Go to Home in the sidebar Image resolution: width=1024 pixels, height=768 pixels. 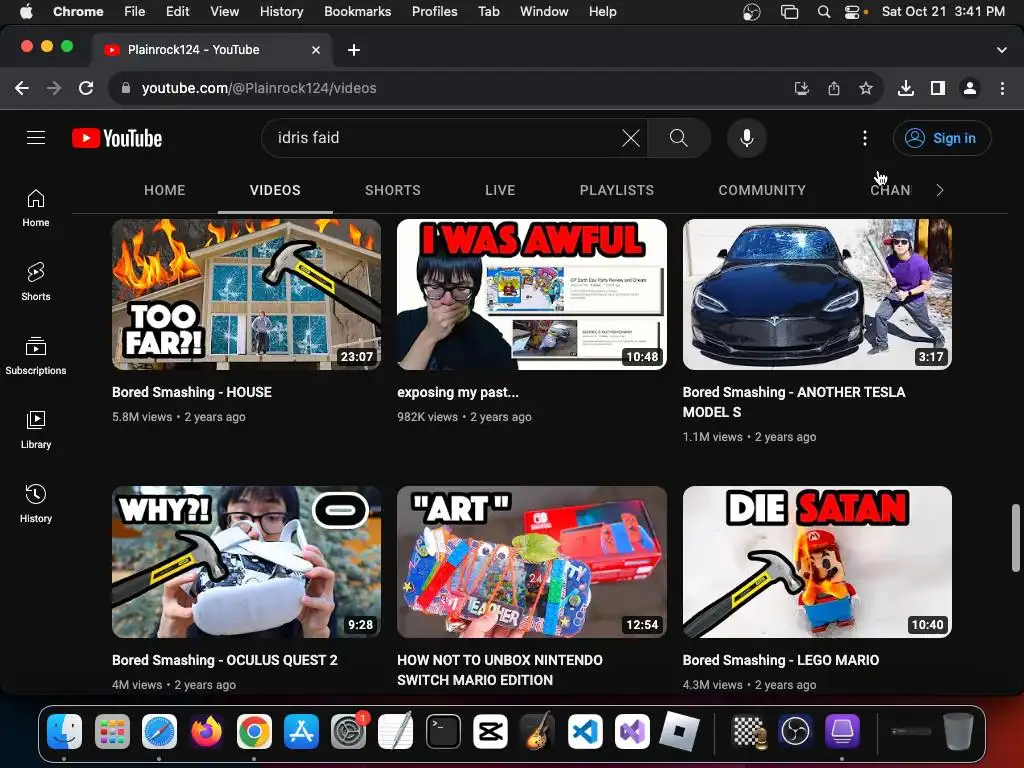[36, 208]
